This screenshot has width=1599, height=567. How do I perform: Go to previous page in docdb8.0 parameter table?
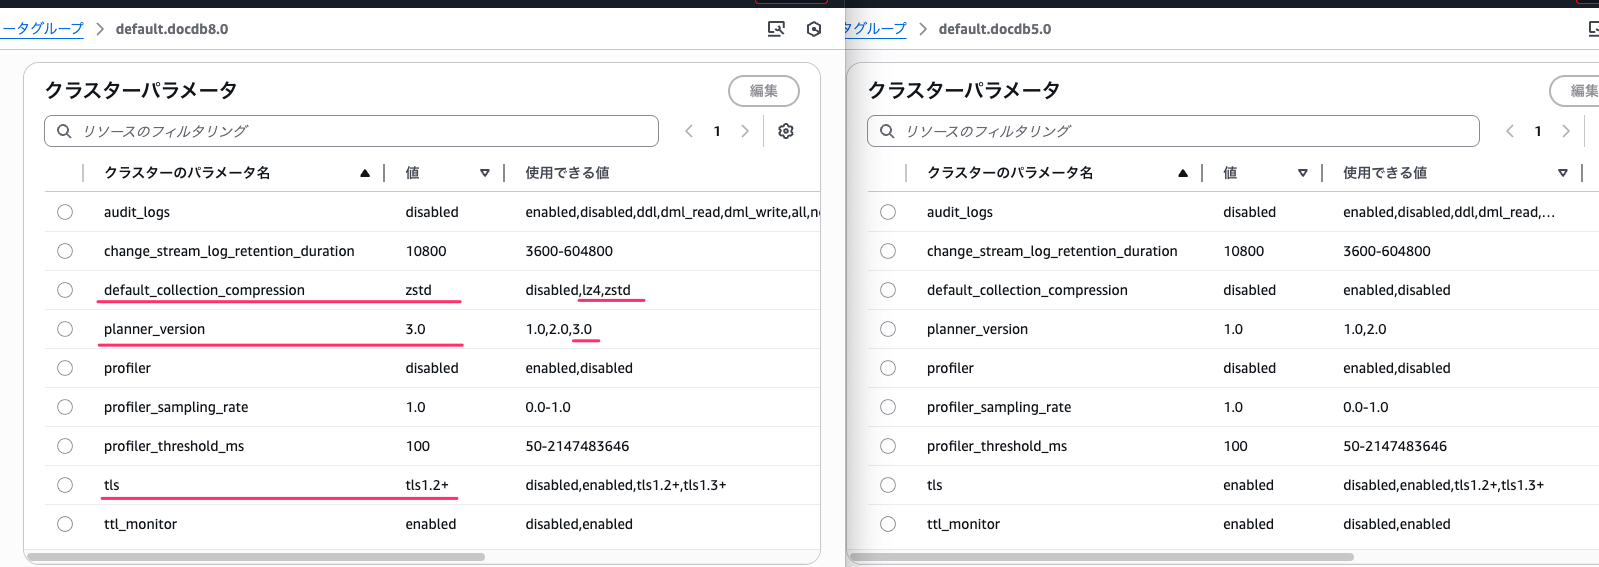[x=689, y=131]
